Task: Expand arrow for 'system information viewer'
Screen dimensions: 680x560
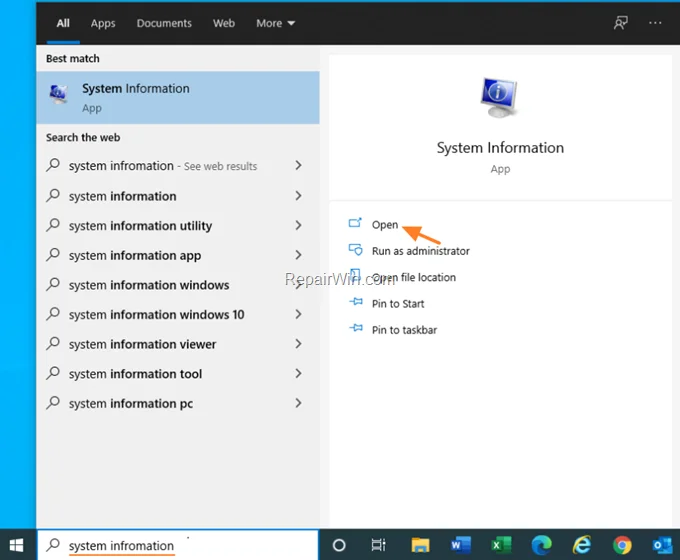Action: pos(298,344)
